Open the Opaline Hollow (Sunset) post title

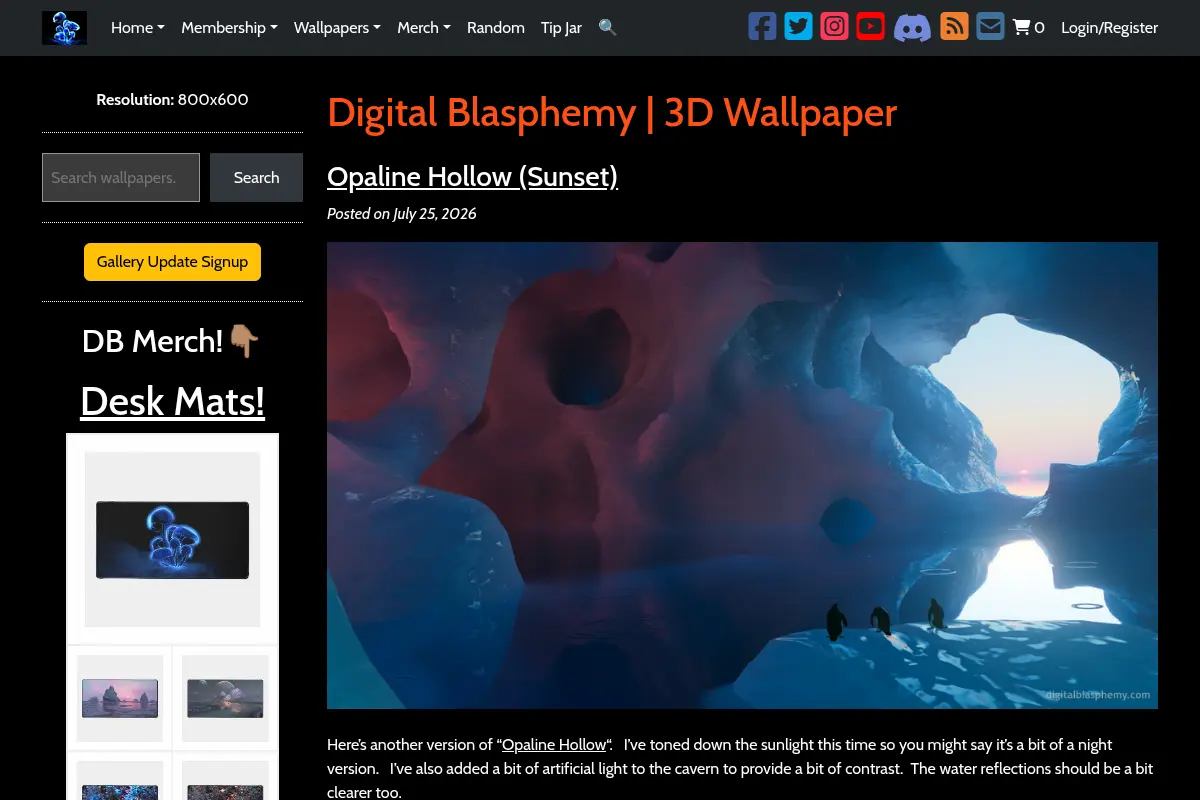click(472, 177)
